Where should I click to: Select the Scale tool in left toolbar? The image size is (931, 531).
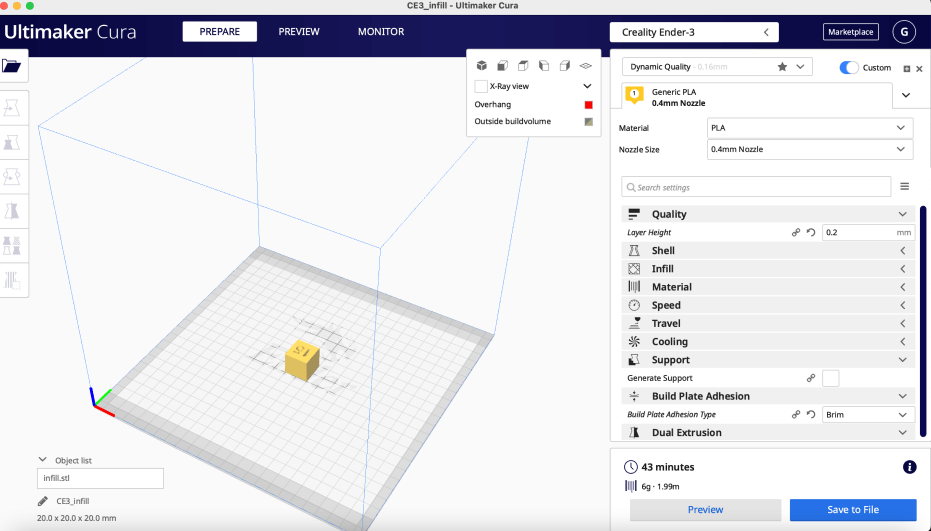pyautogui.click(x=12, y=143)
